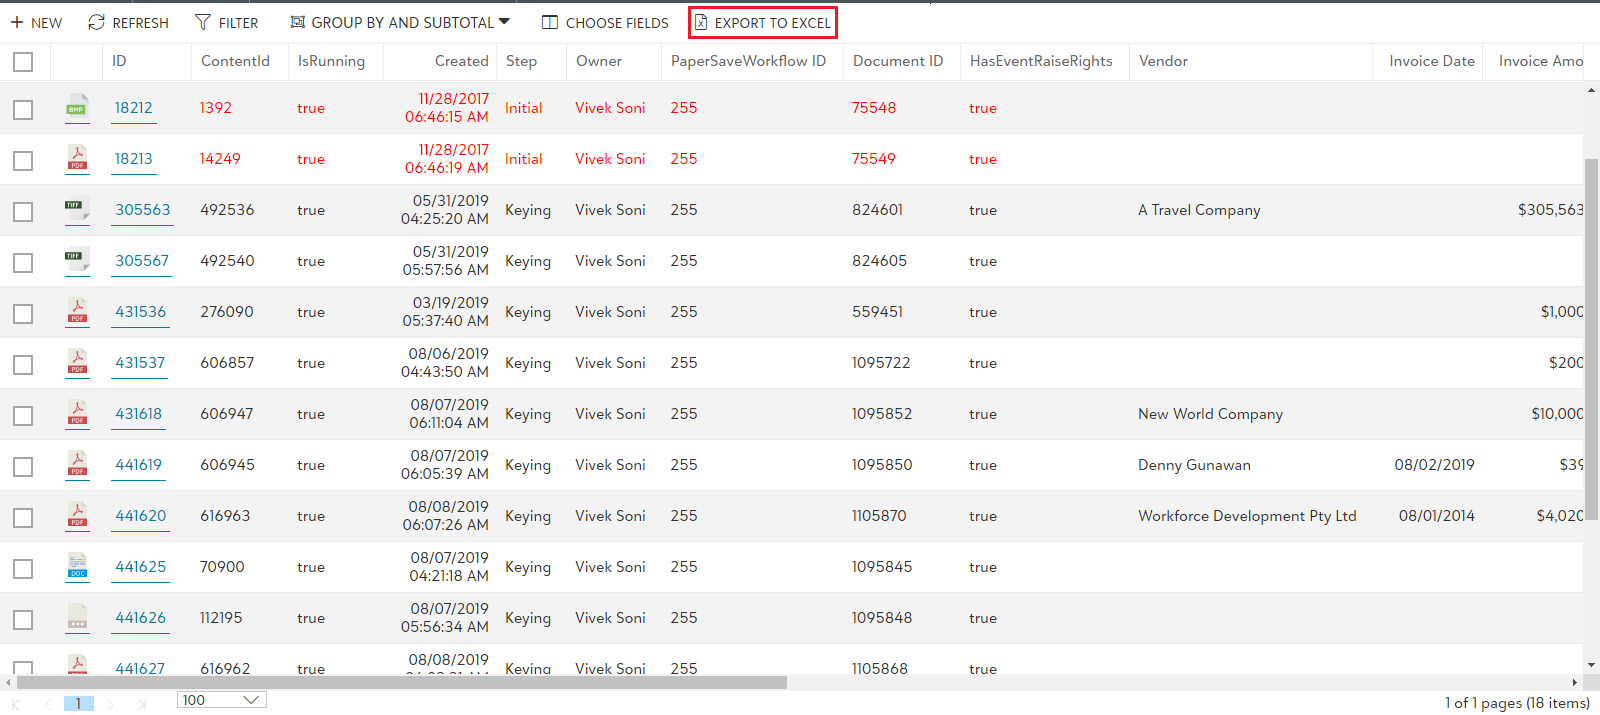Click the Refresh toolbar button
Image resolution: width=1600 pixels, height=715 pixels.
[x=128, y=22]
